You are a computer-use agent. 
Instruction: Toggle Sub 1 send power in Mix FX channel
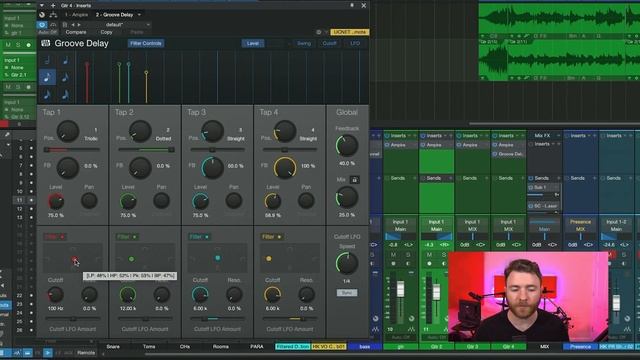tap(531, 187)
